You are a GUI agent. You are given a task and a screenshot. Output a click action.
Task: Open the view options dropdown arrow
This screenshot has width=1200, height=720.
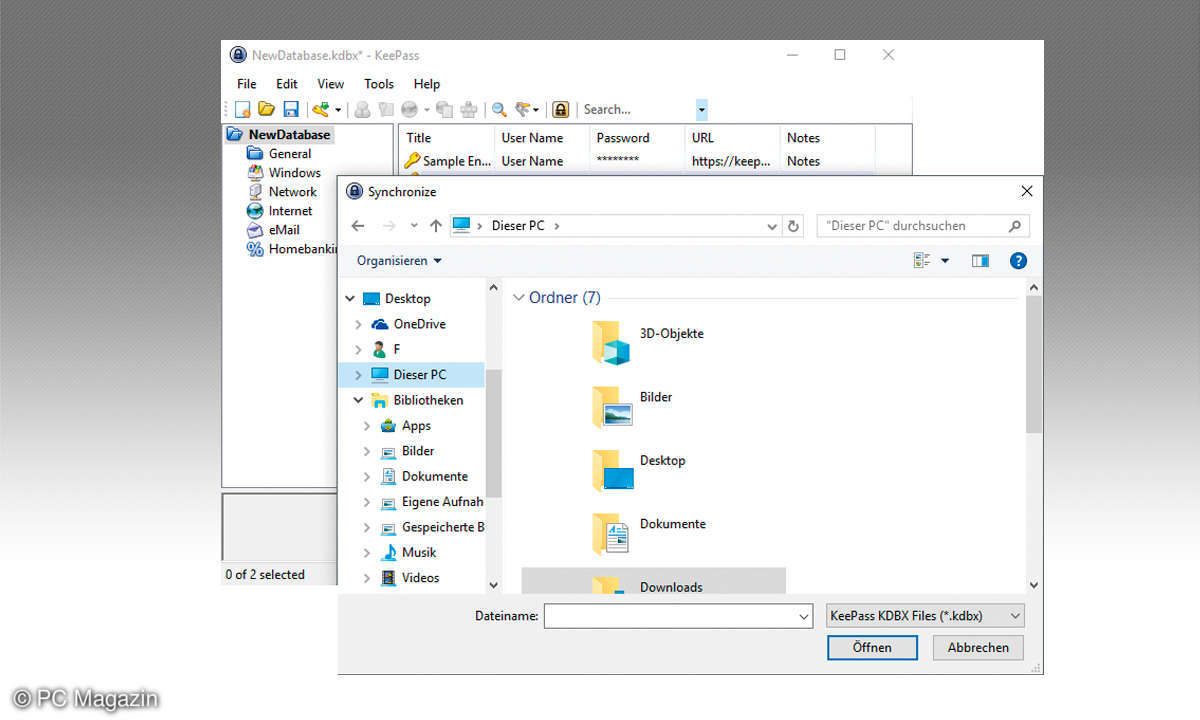click(x=945, y=261)
